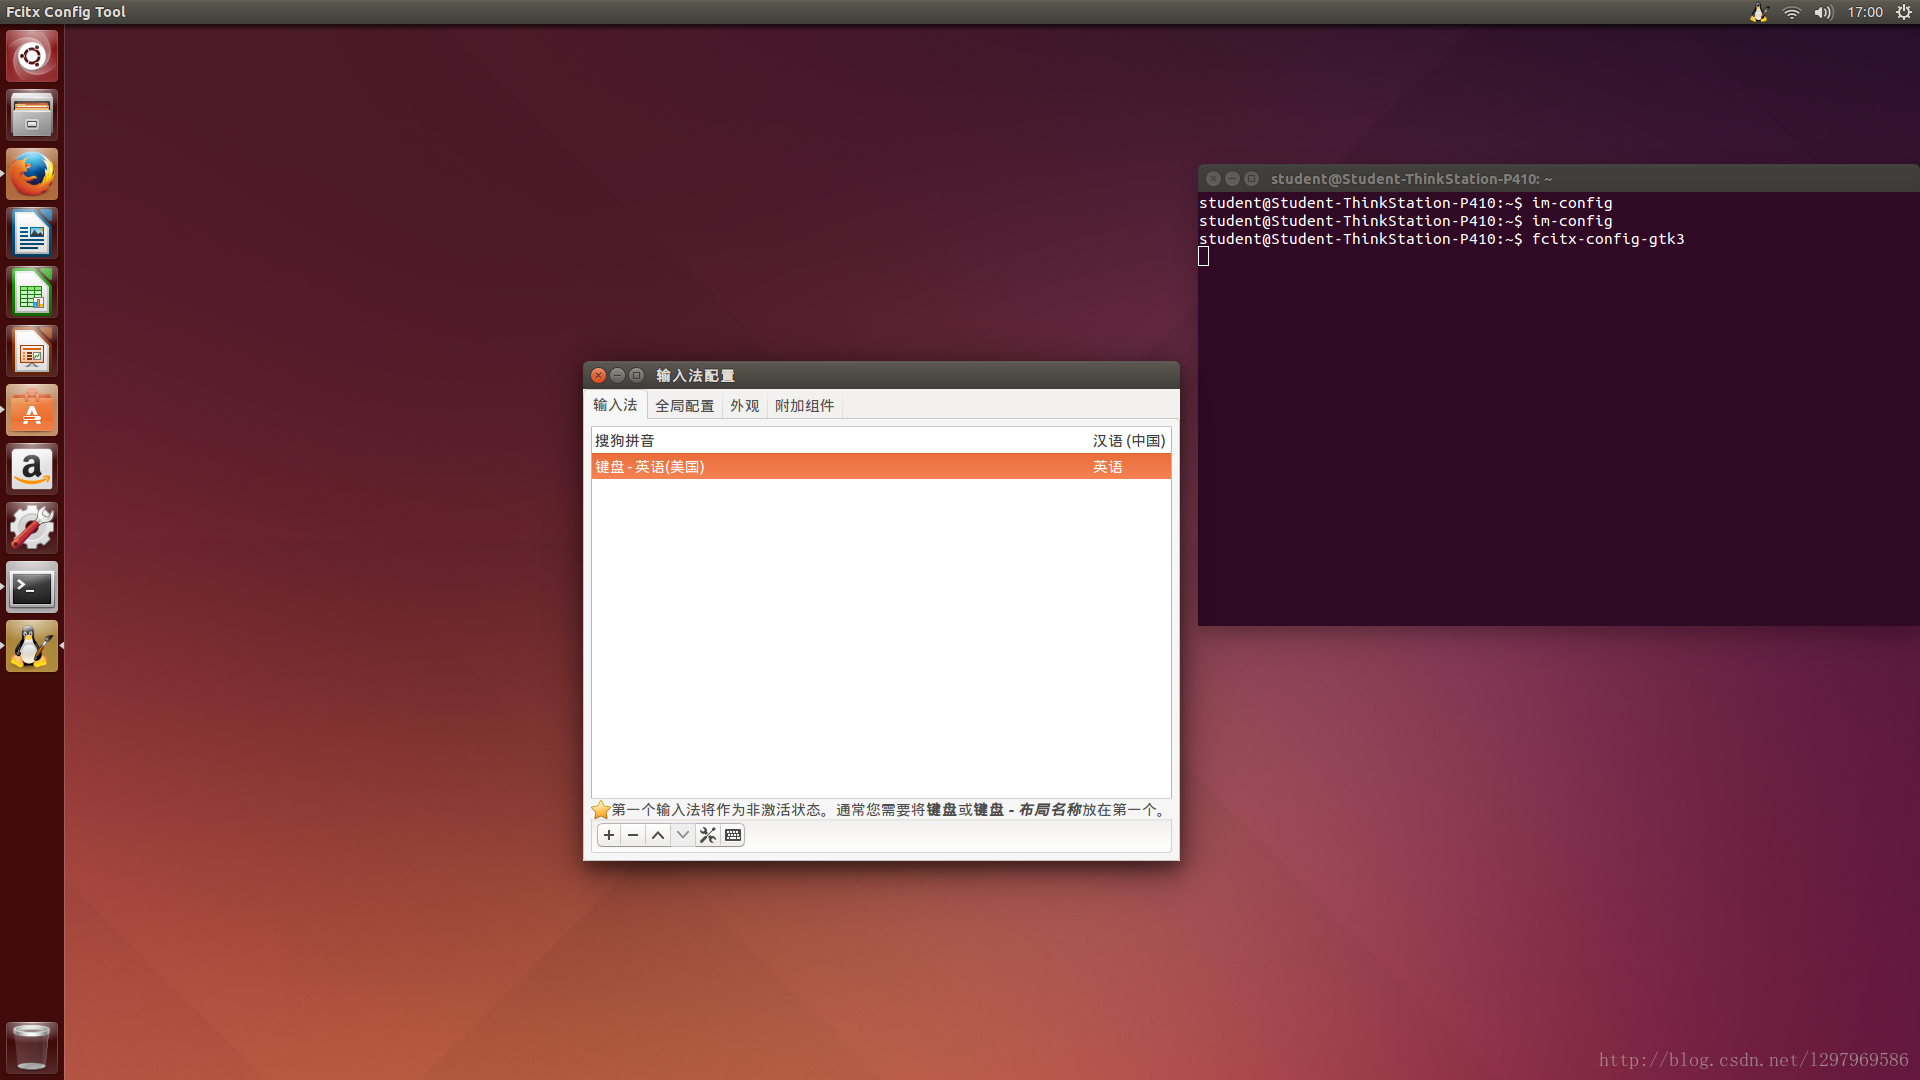Viewport: 1920px width, 1080px height.
Task: Open sound volume indicator menu
Action: (1824, 12)
